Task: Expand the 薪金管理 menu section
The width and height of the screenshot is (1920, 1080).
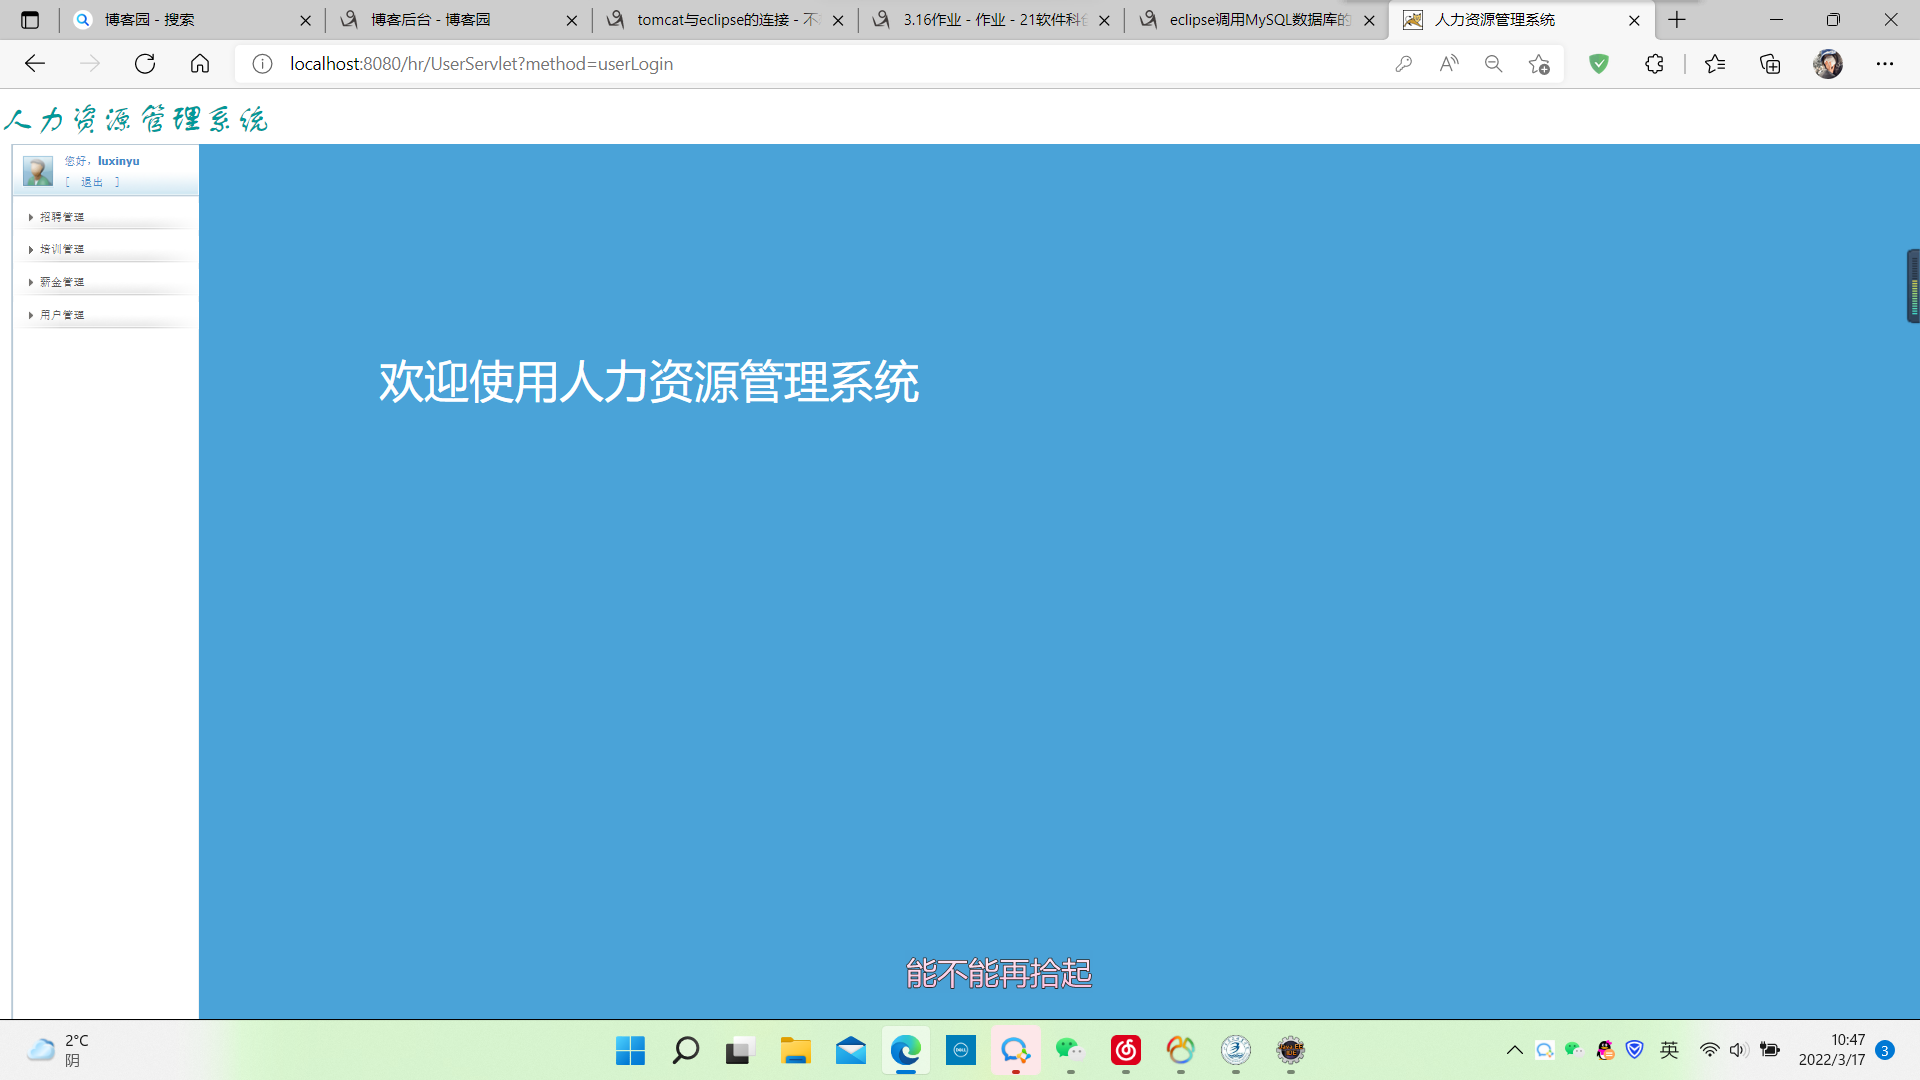Action: coord(62,282)
